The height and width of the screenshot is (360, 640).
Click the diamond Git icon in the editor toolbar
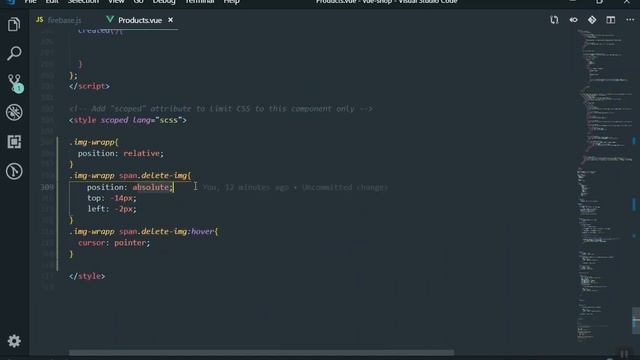coord(592,20)
